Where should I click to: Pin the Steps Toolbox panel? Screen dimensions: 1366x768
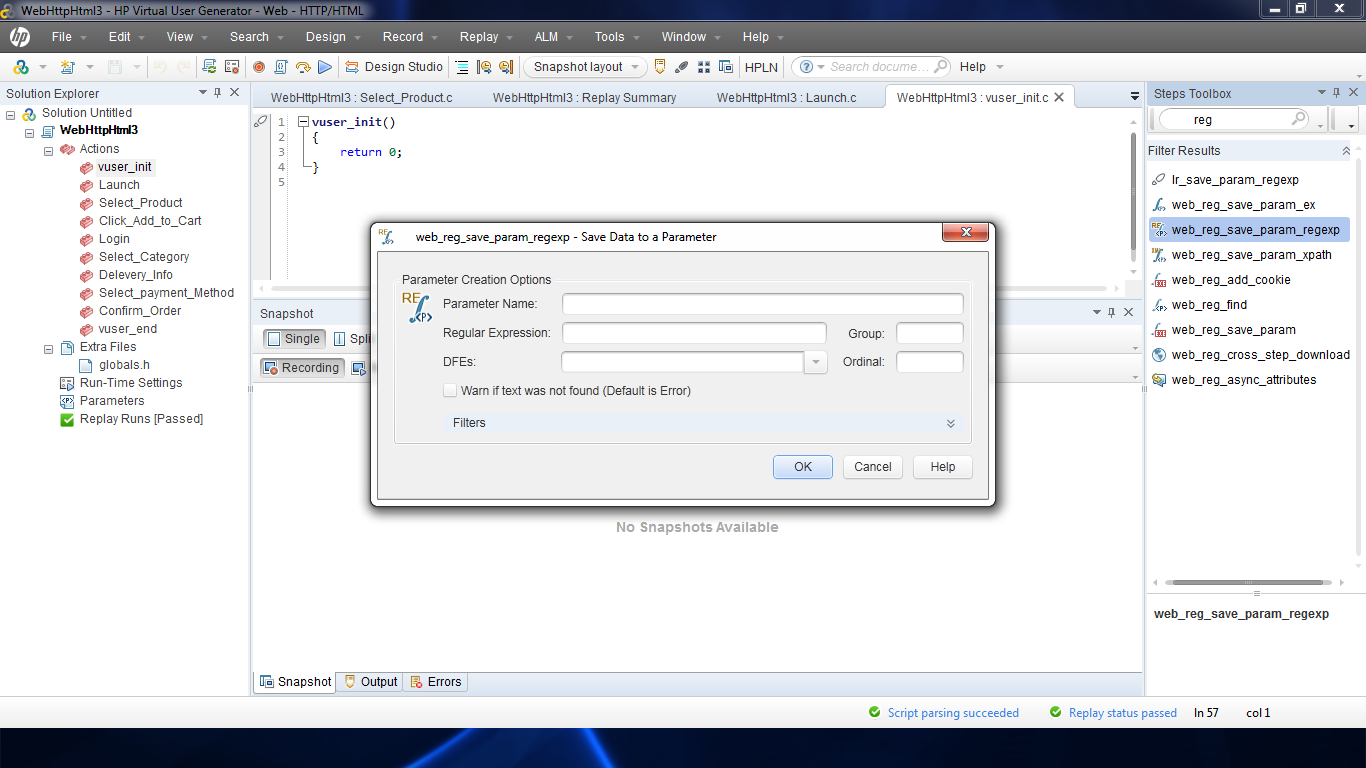click(x=1337, y=93)
